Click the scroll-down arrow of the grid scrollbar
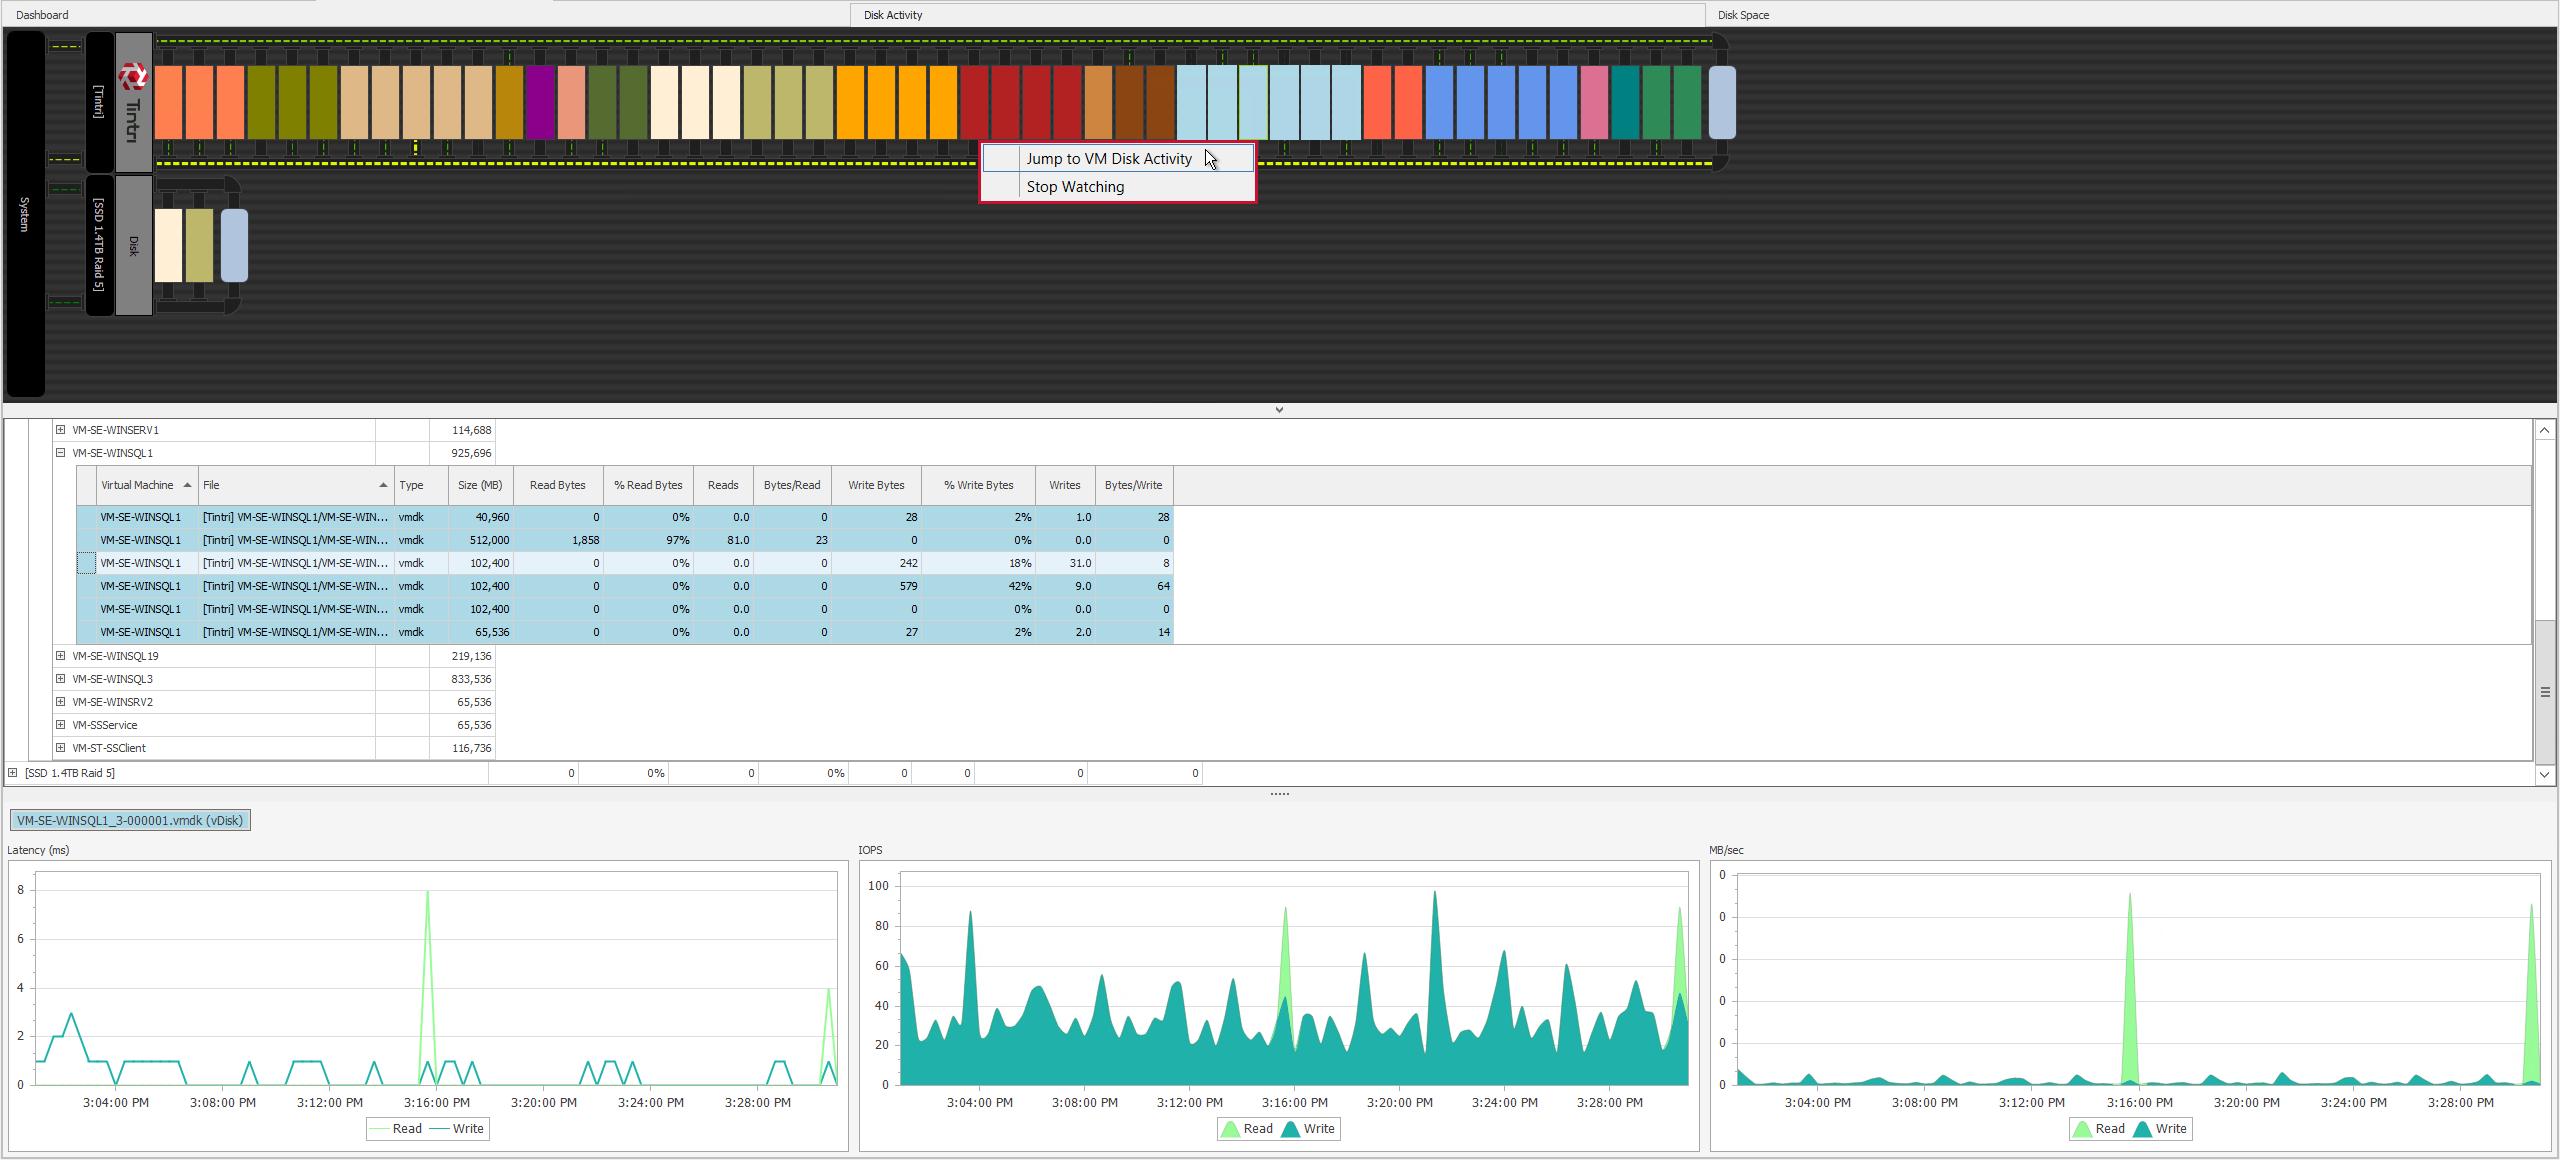The height and width of the screenshot is (1160, 2560). [2545, 774]
